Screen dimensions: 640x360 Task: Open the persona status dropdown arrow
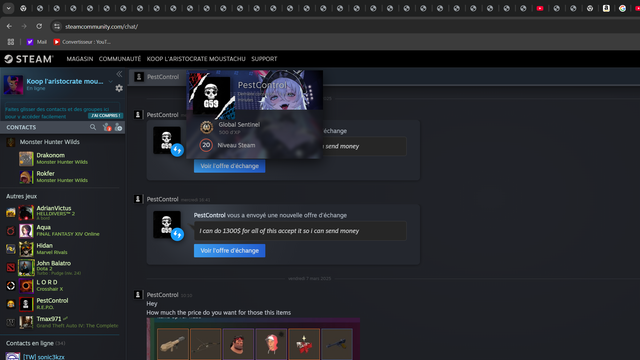coord(110,82)
